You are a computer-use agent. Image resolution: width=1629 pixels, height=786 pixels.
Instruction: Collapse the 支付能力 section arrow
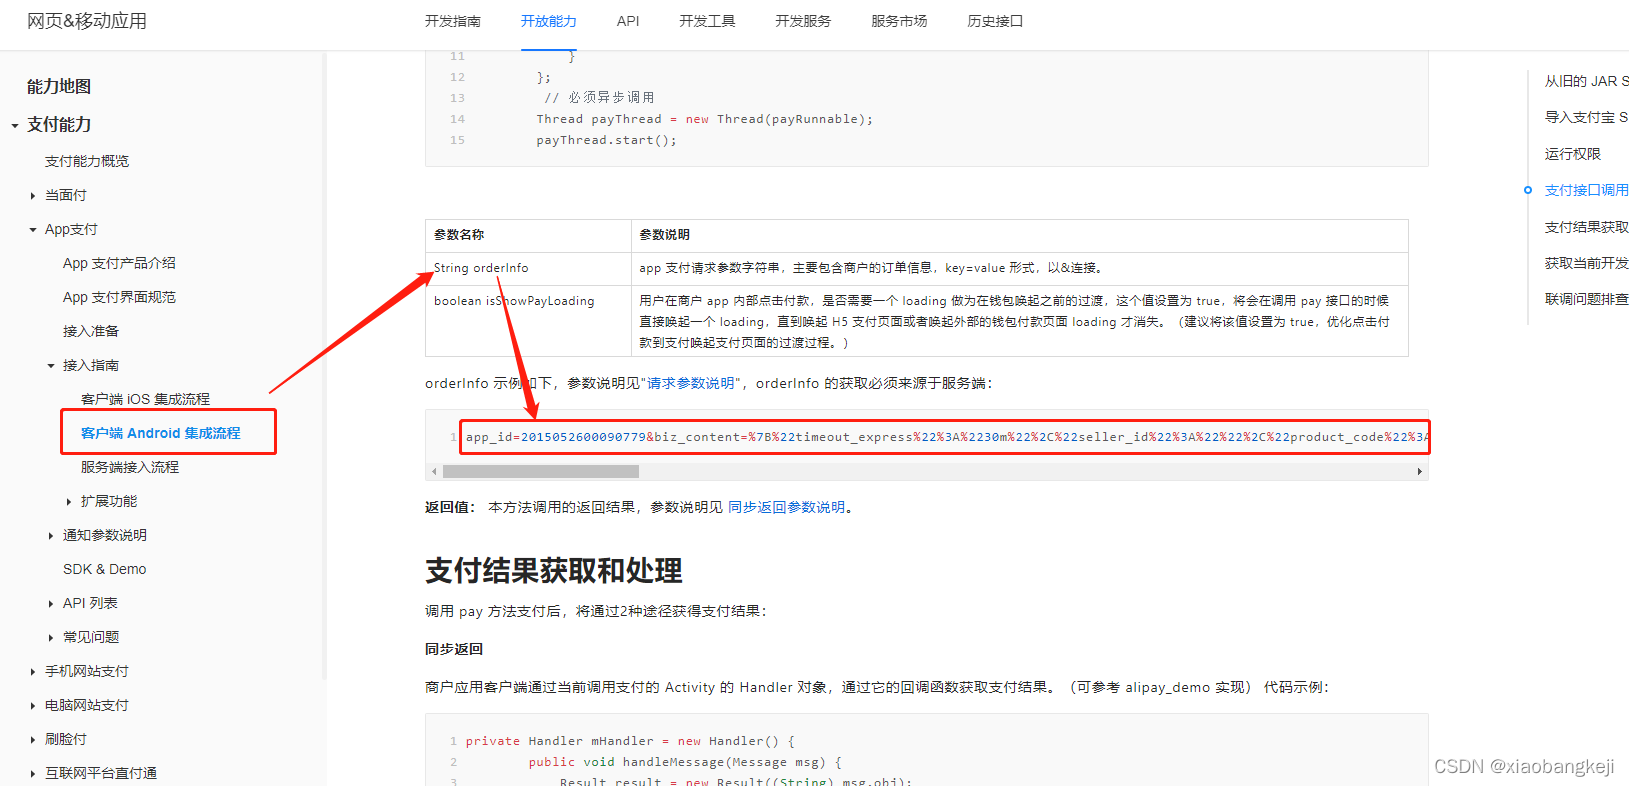(15, 126)
